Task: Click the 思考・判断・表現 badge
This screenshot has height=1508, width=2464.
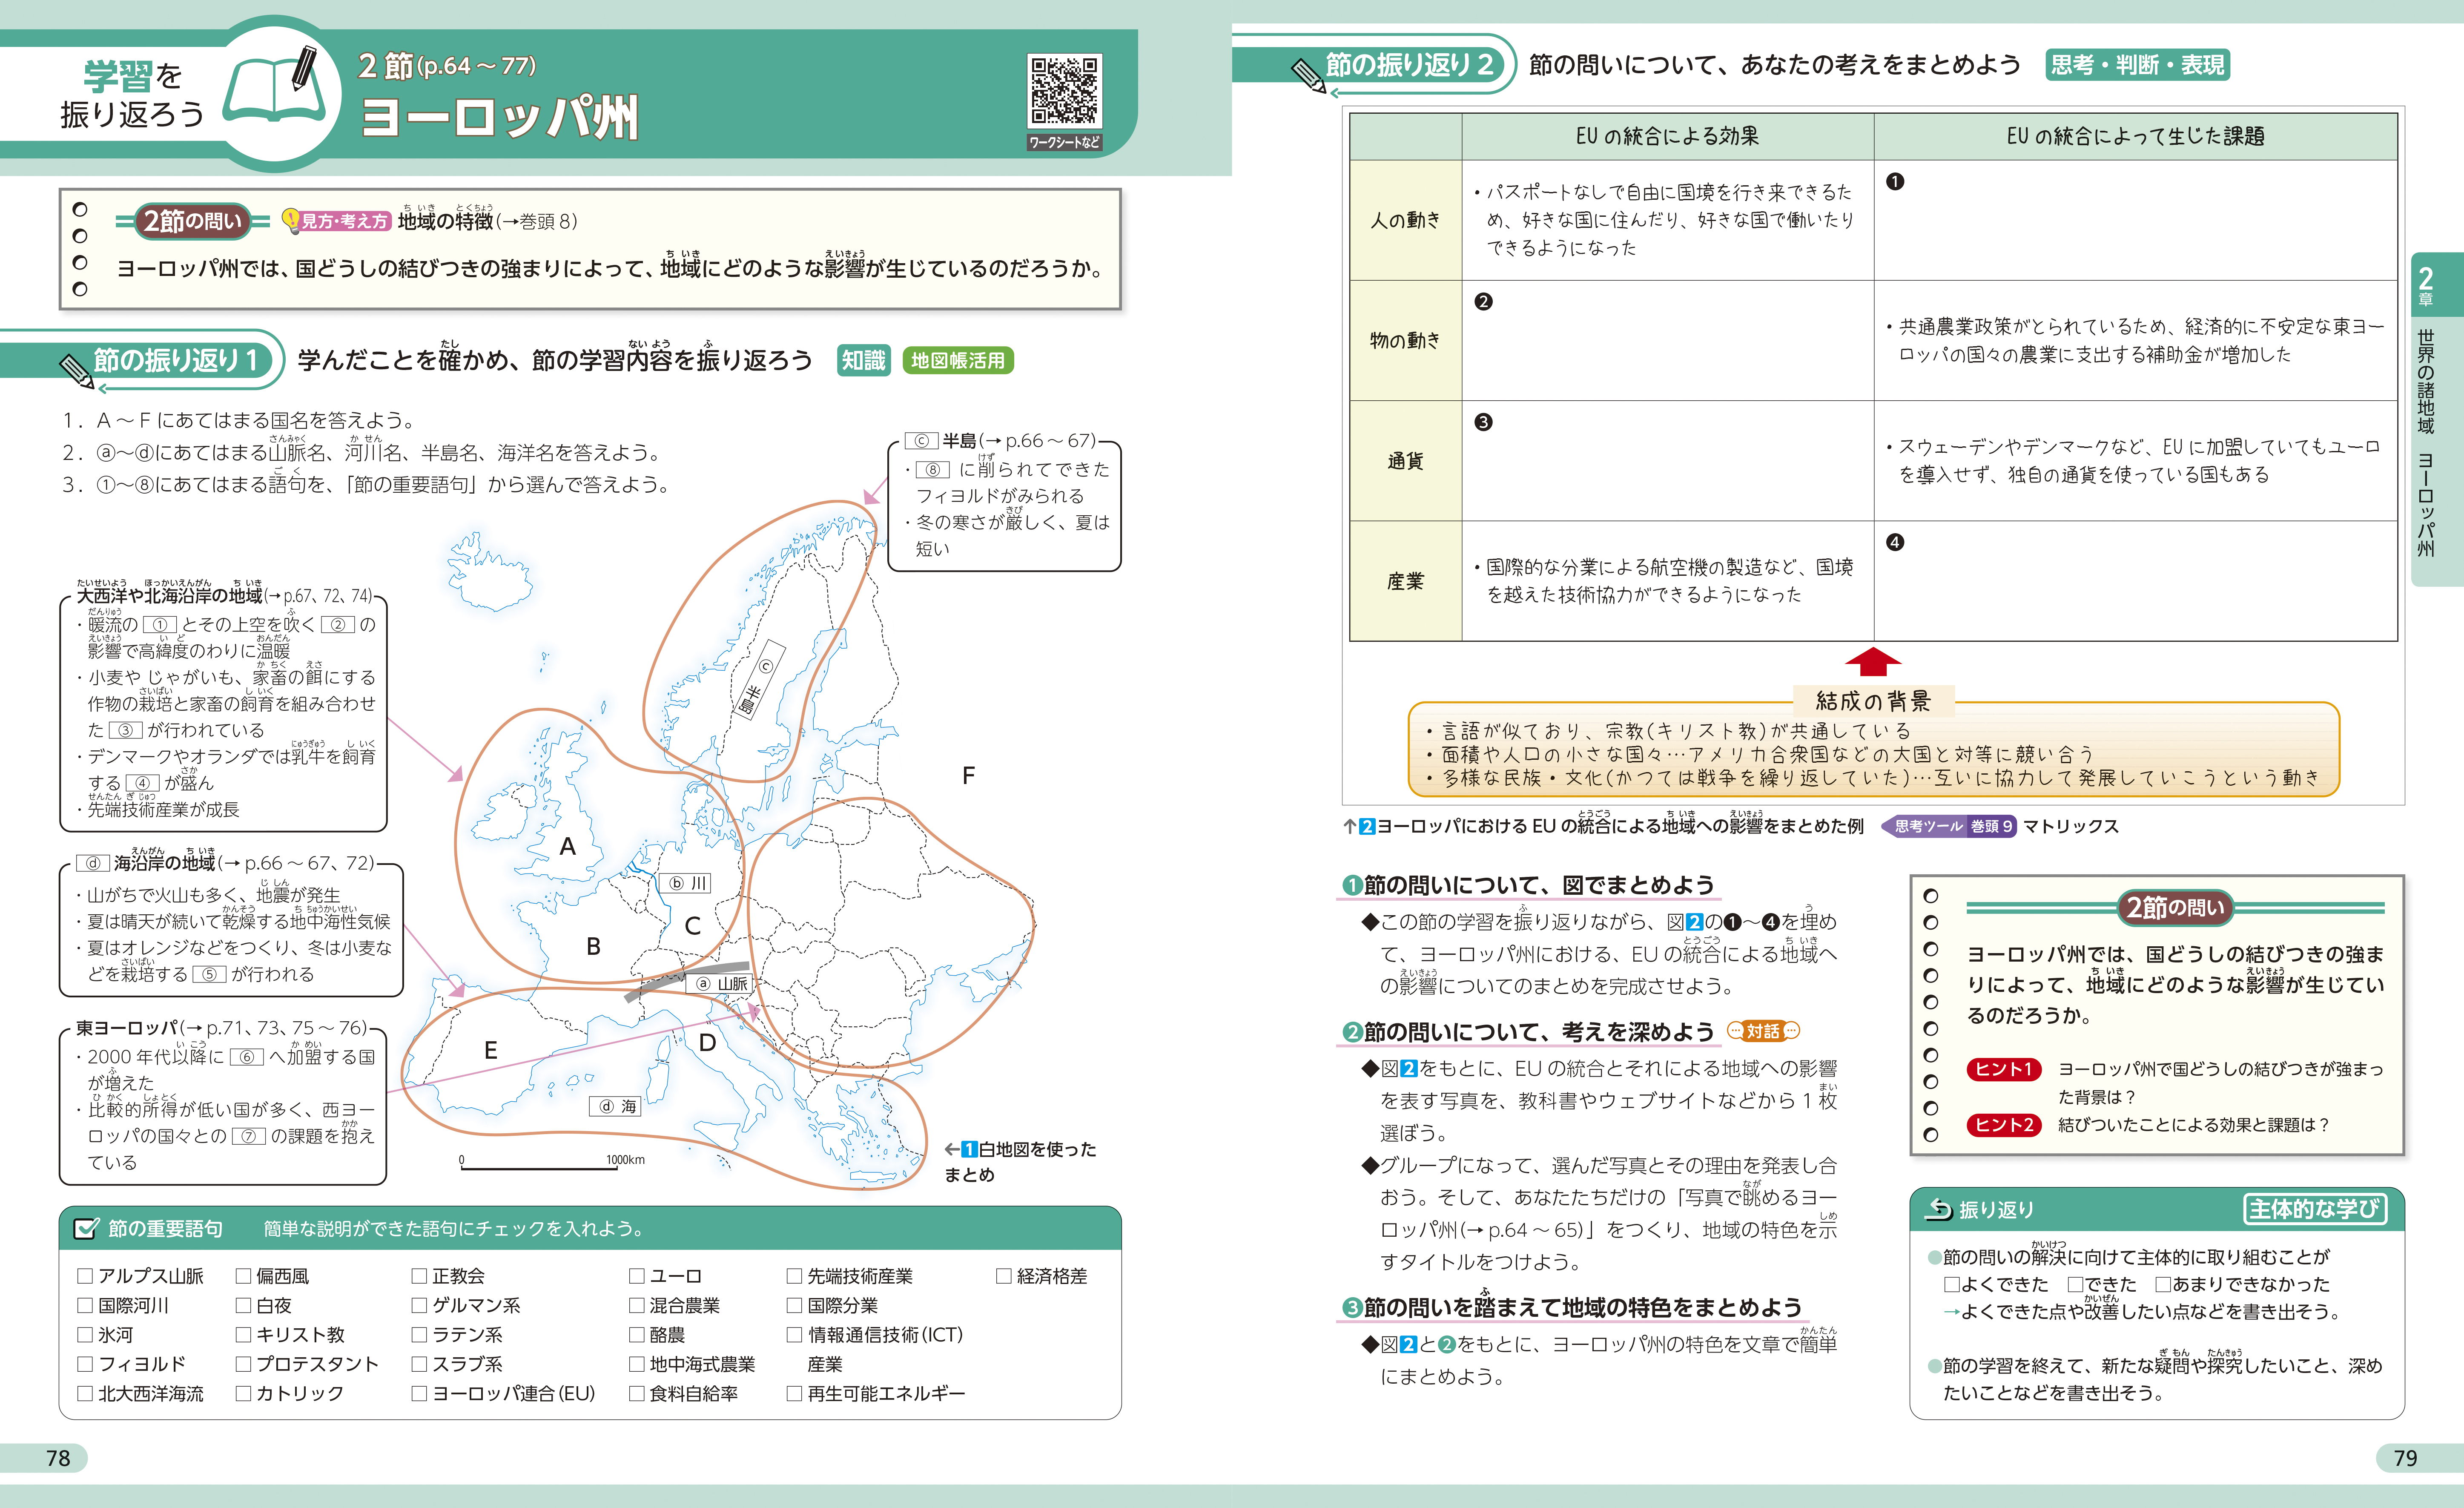Action: tap(2137, 65)
